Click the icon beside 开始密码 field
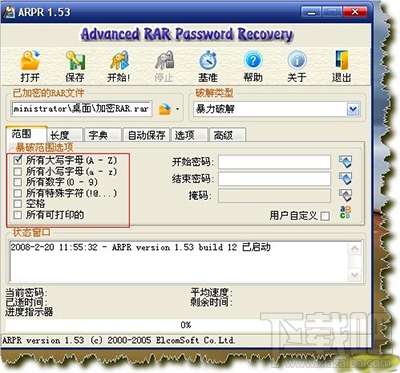This screenshot has width=400, height=373. tap(345, 162)
